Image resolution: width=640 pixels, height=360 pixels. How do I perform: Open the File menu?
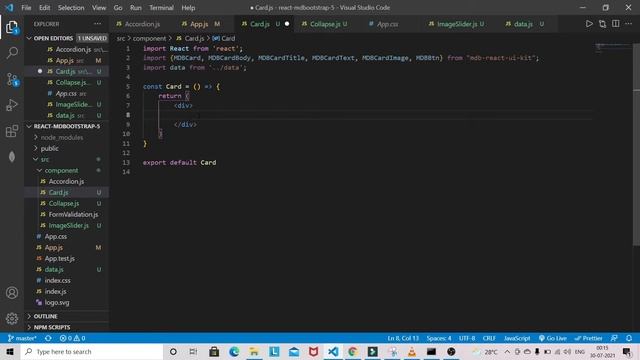(26, 8)
